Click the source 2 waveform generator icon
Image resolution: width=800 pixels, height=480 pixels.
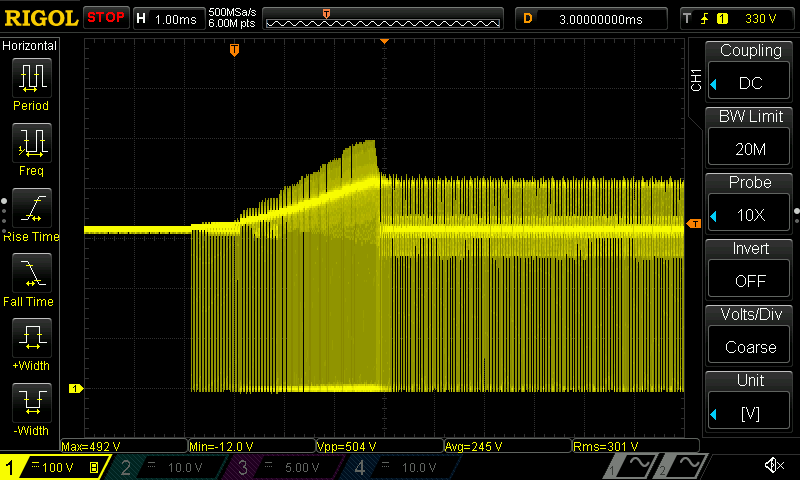(682, 465)
